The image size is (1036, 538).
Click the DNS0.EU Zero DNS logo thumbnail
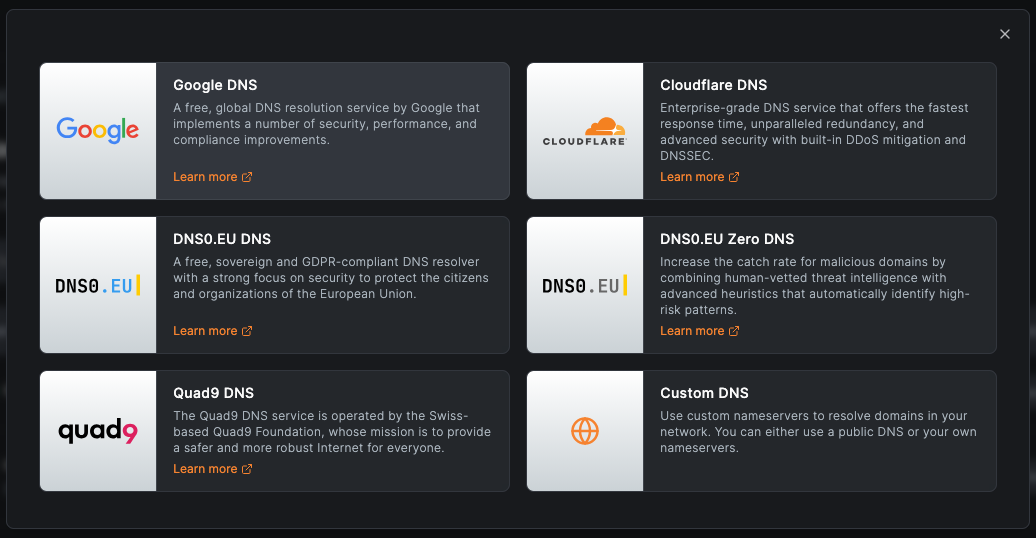tap(585, 285)
